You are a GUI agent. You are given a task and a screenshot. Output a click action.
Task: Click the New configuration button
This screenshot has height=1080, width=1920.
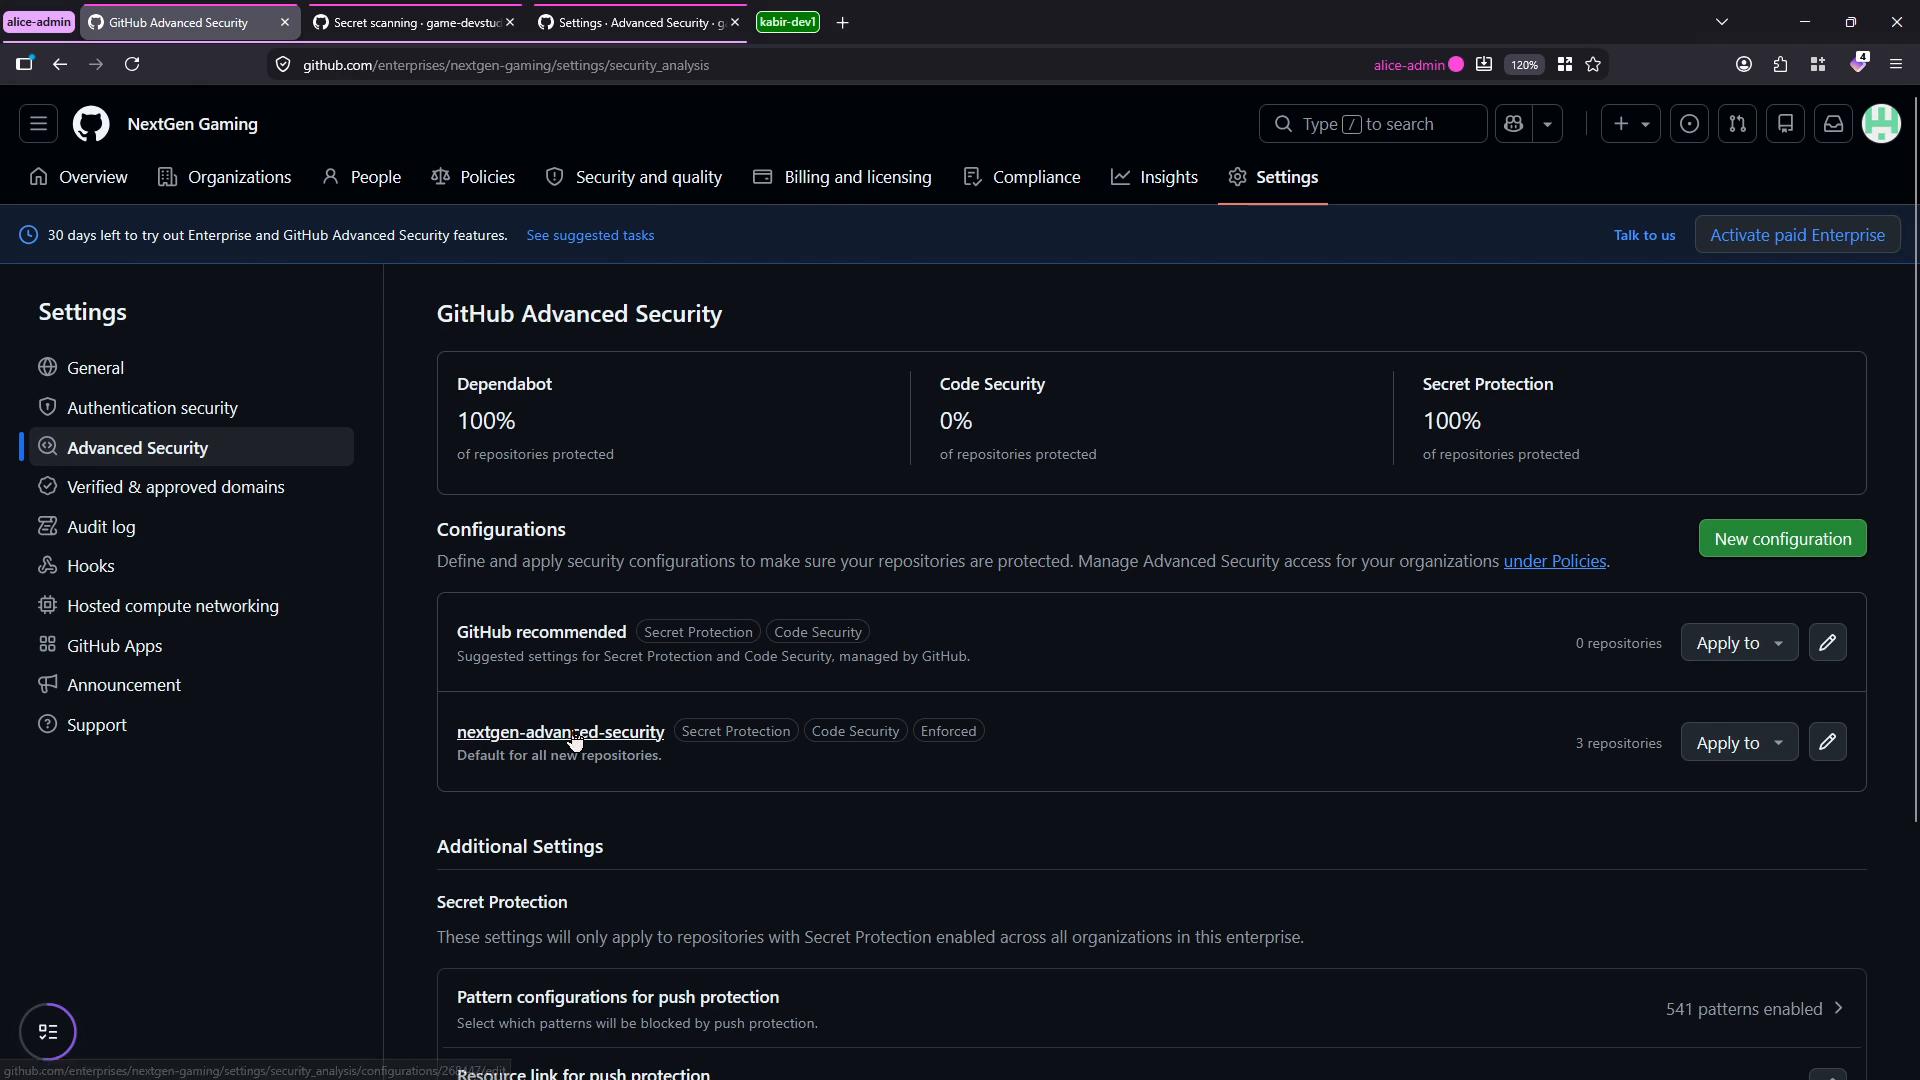pos(1782,539)
